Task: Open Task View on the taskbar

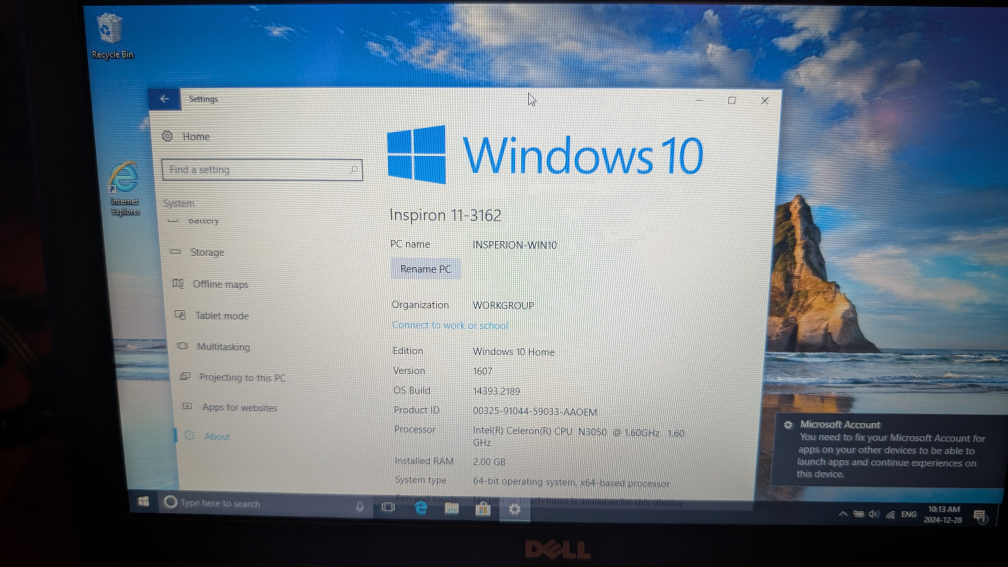Action: click(x=388, y=508)
